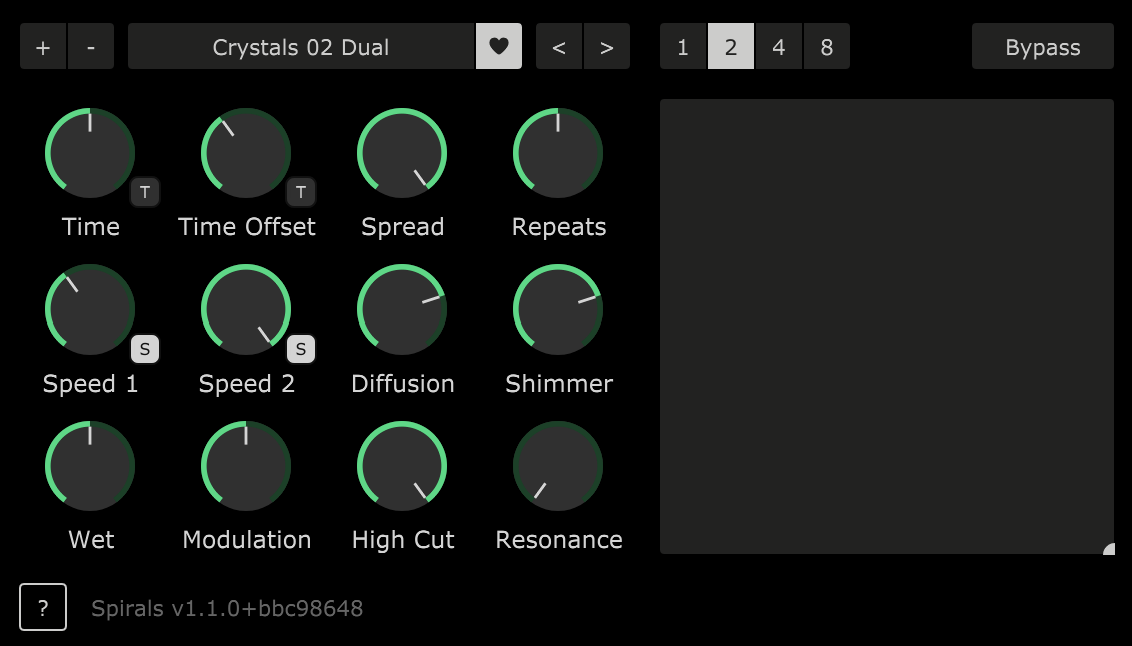Click the heart favorite icon

(498, 47)
